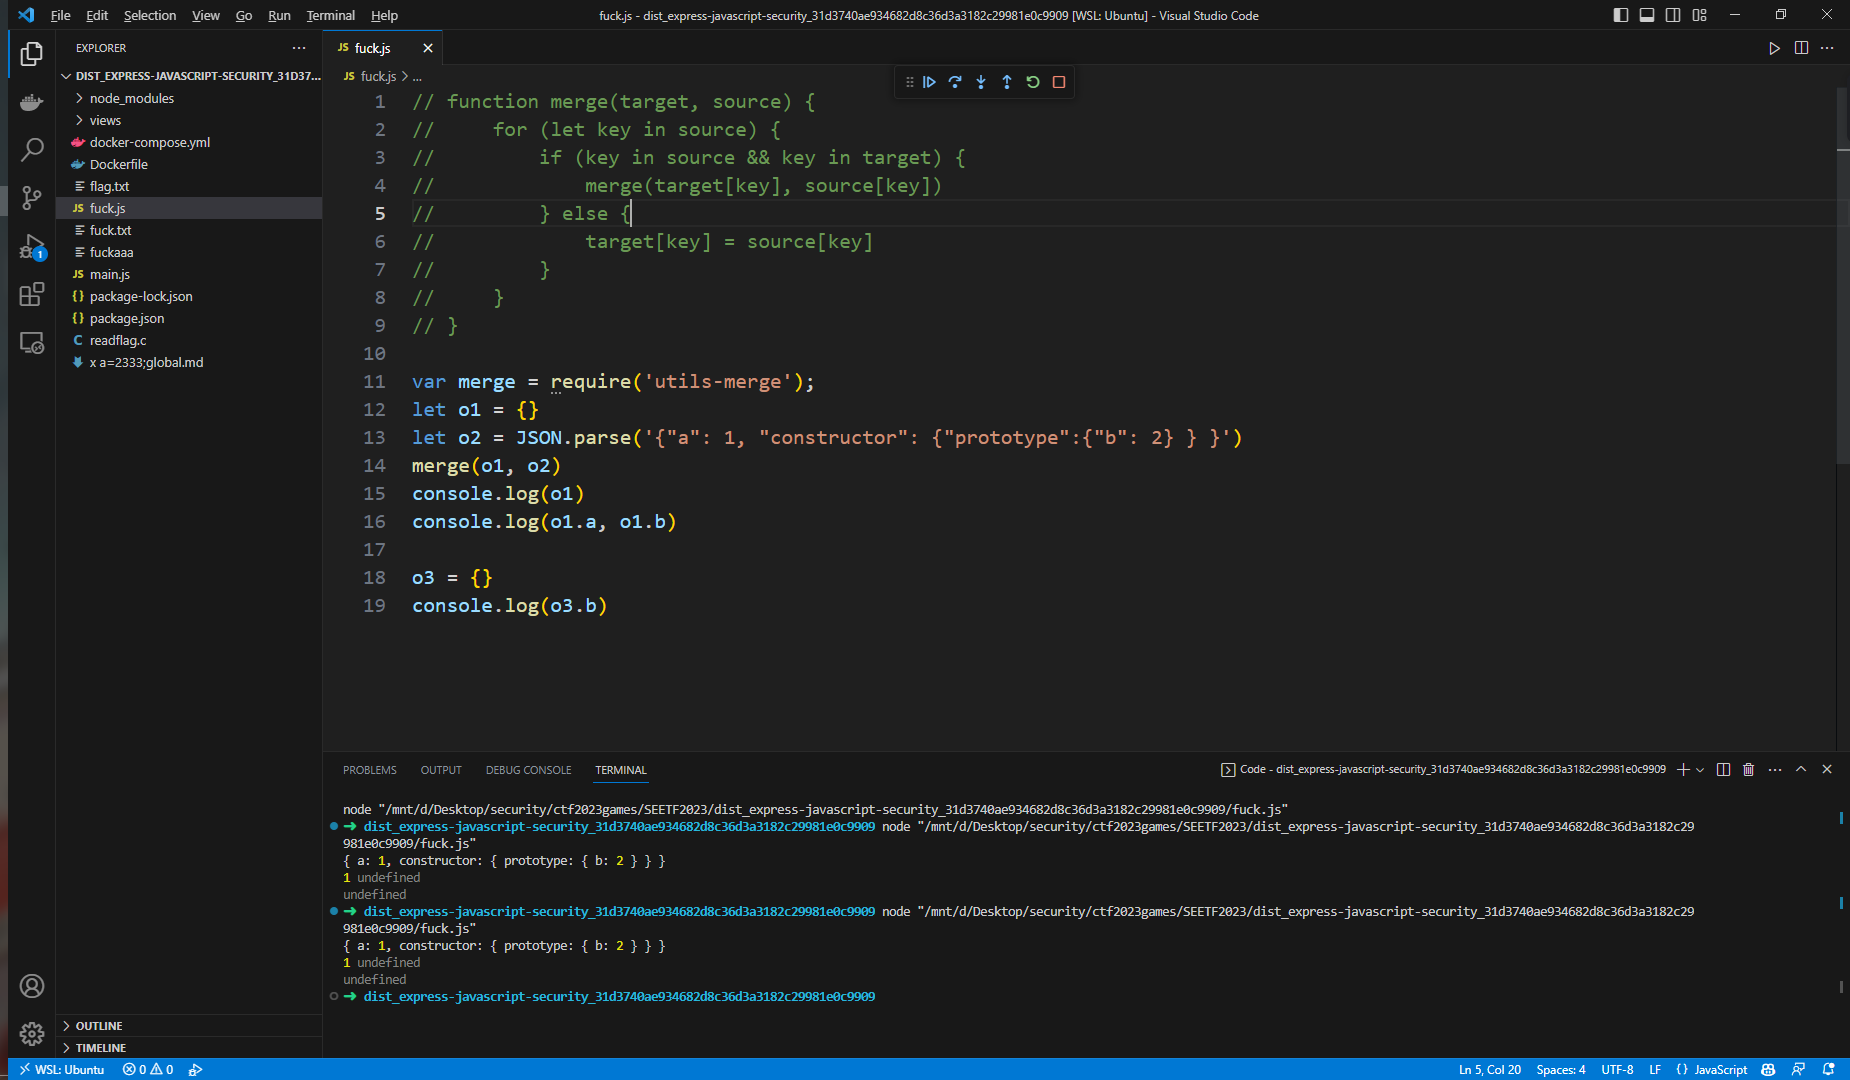Stop the debug session
This screenshot has width=1850, height=1080.
pos(1059,82)
